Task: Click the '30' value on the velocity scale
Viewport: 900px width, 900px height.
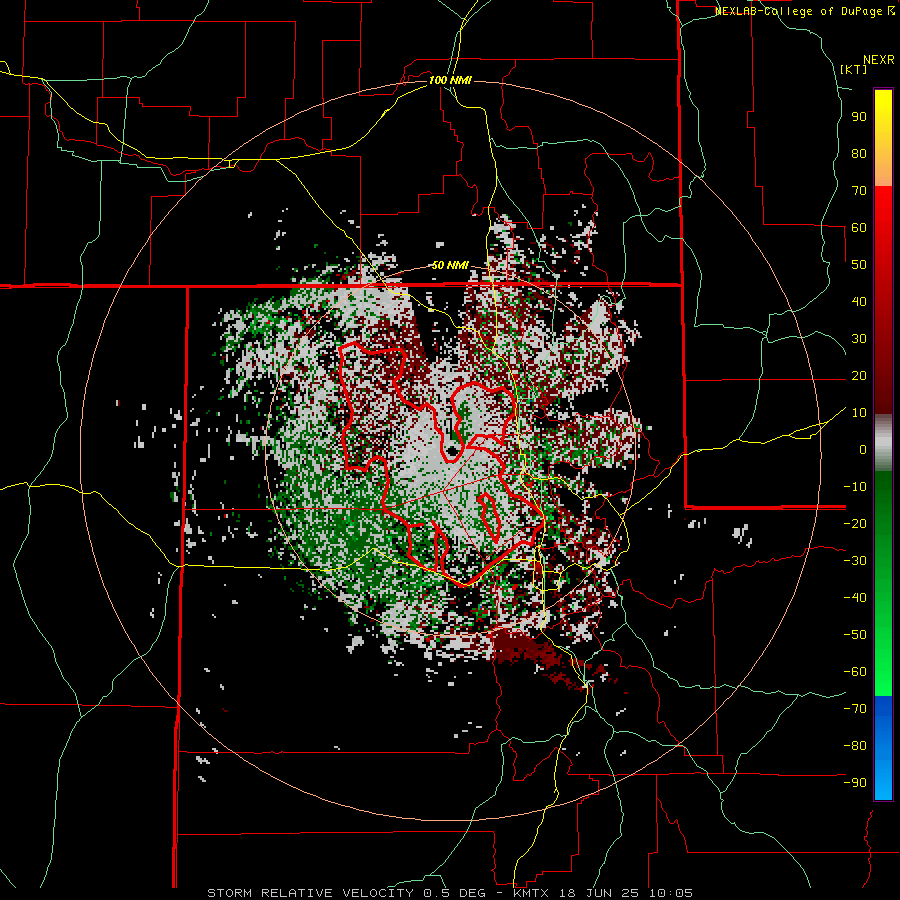Action: point(859,339)
